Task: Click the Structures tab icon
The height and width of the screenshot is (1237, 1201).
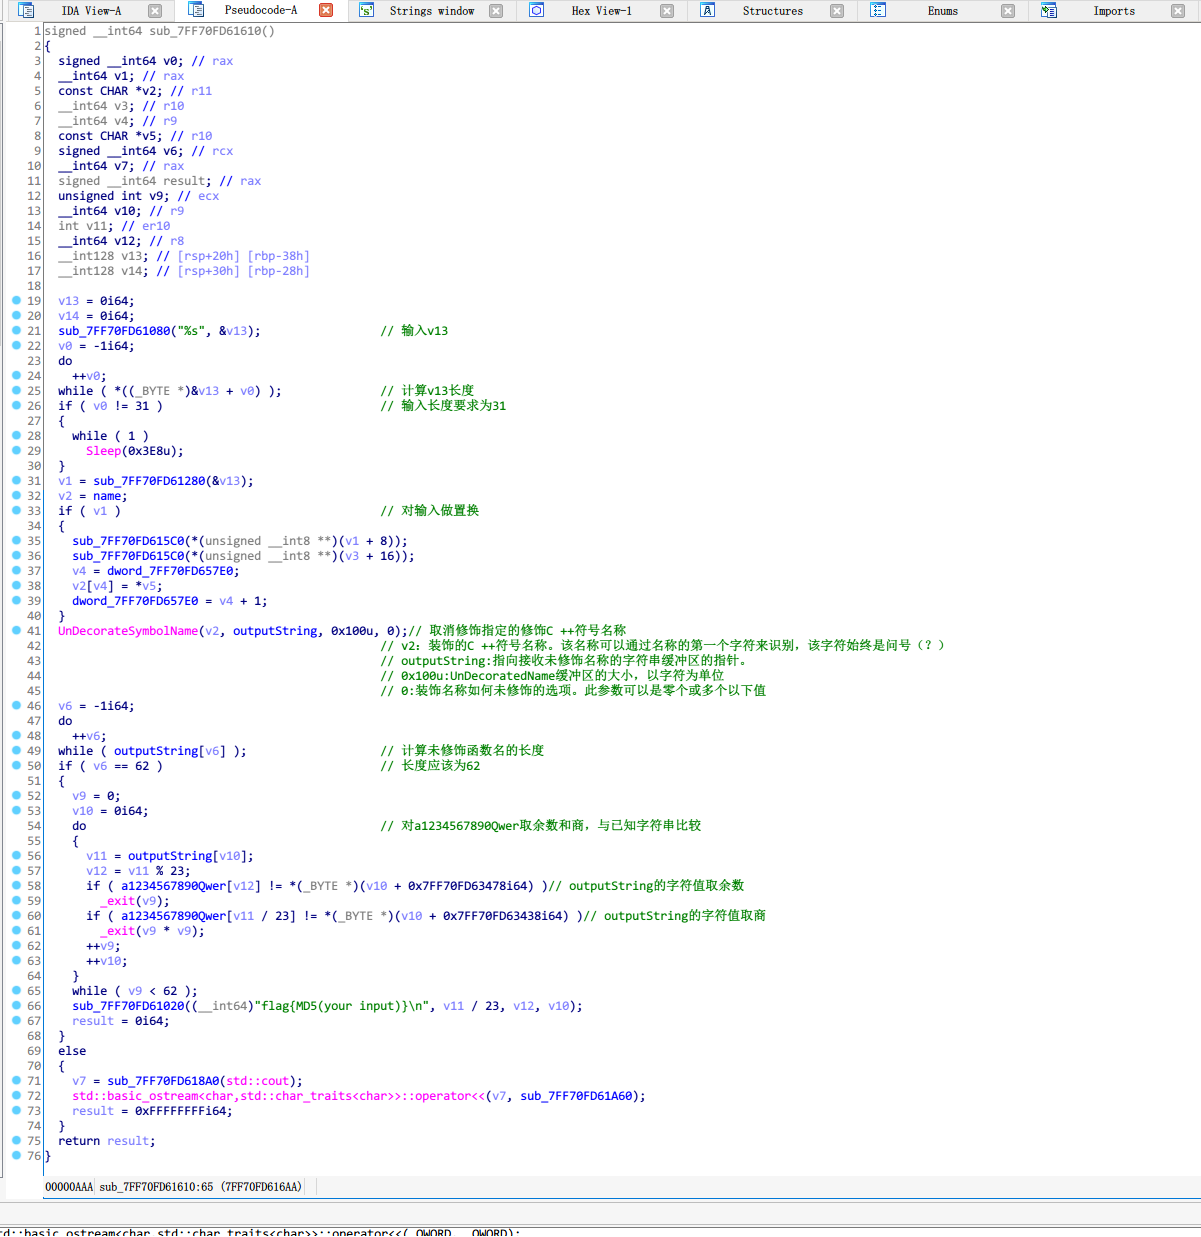Action: coord(707,10)
